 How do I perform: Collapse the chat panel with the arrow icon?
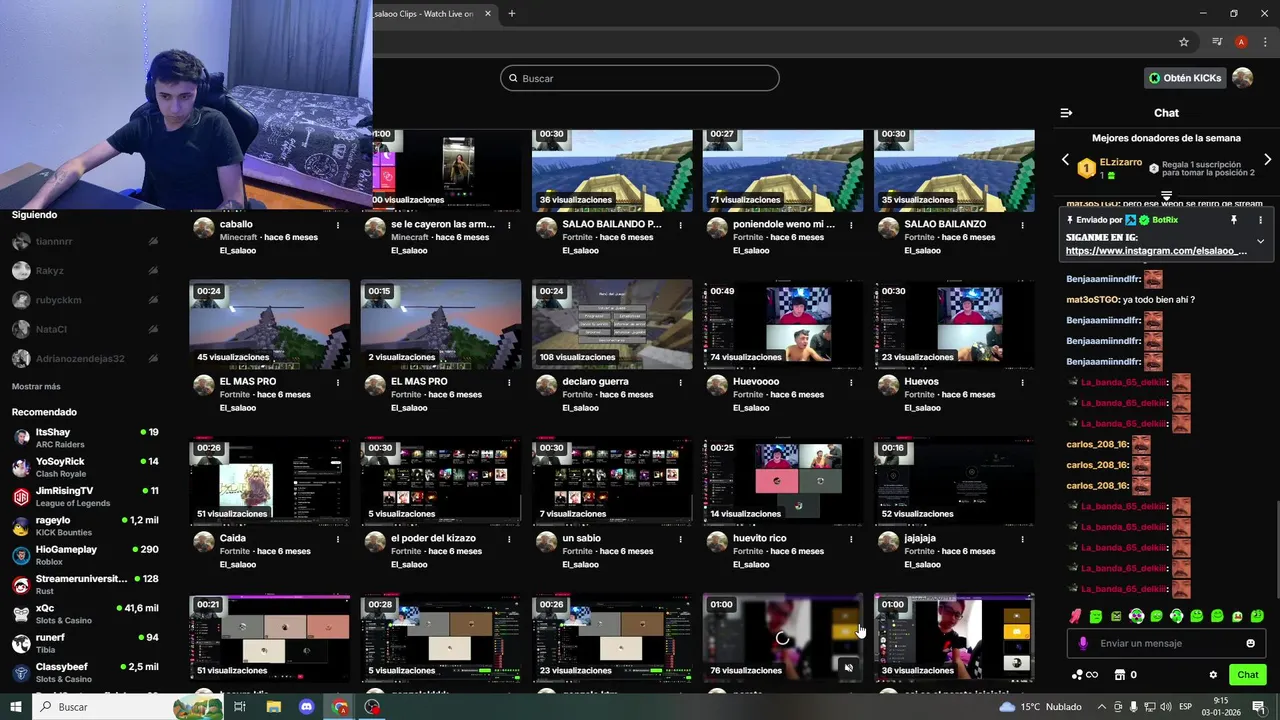[x=1066, y=113]
